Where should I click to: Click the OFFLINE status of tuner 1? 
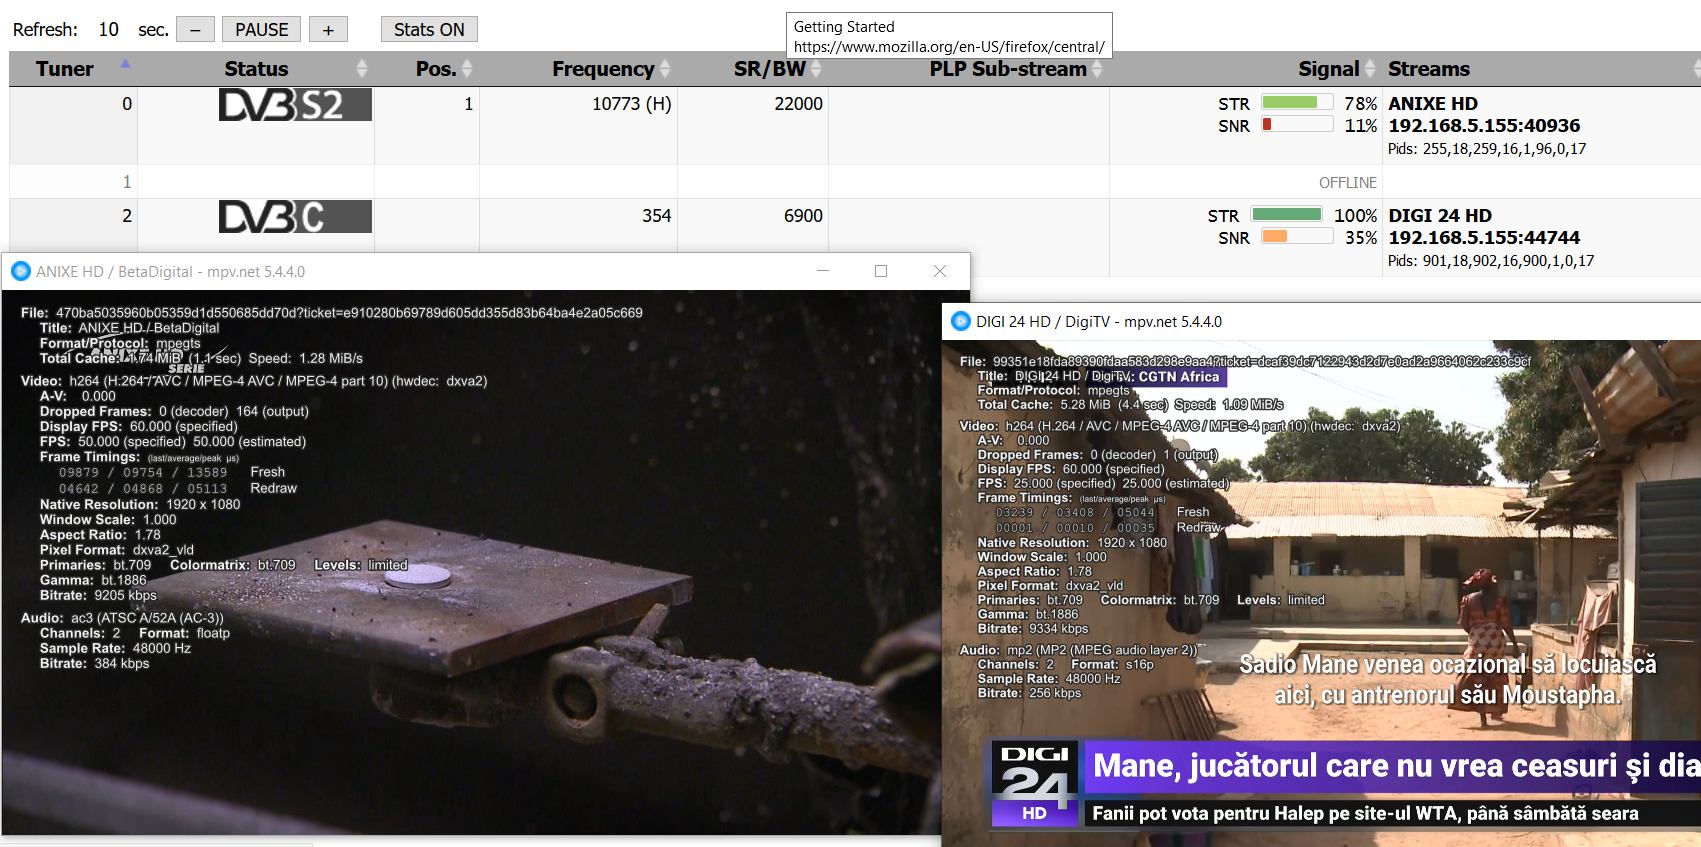1347,182
